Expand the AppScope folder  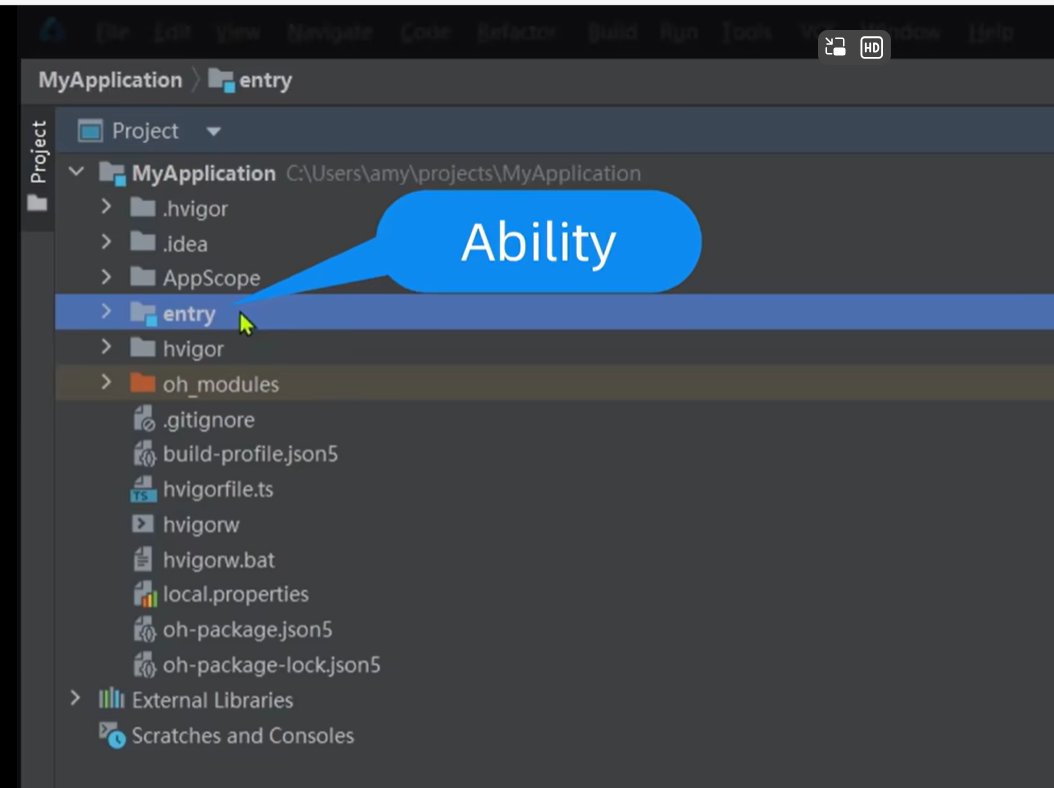point(107,278)
